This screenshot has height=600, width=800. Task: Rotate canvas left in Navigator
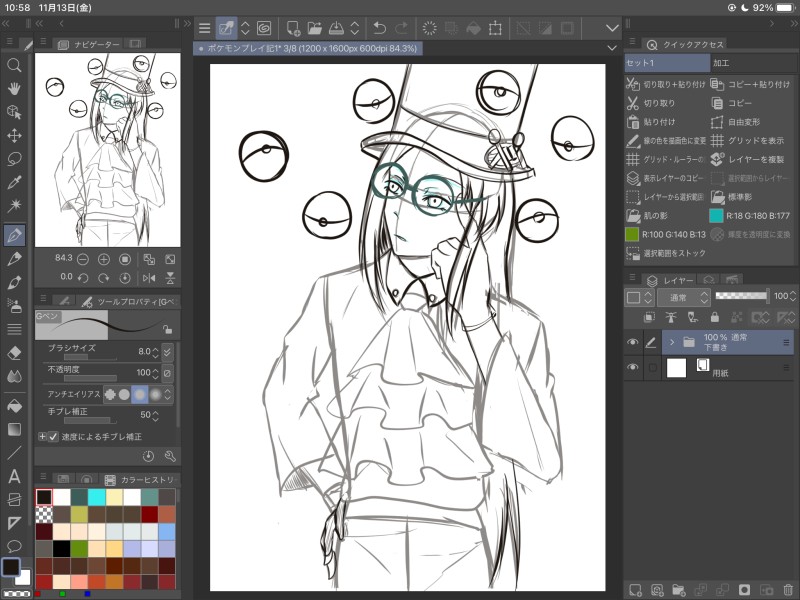pyautogui.click(x=83, y=278)
